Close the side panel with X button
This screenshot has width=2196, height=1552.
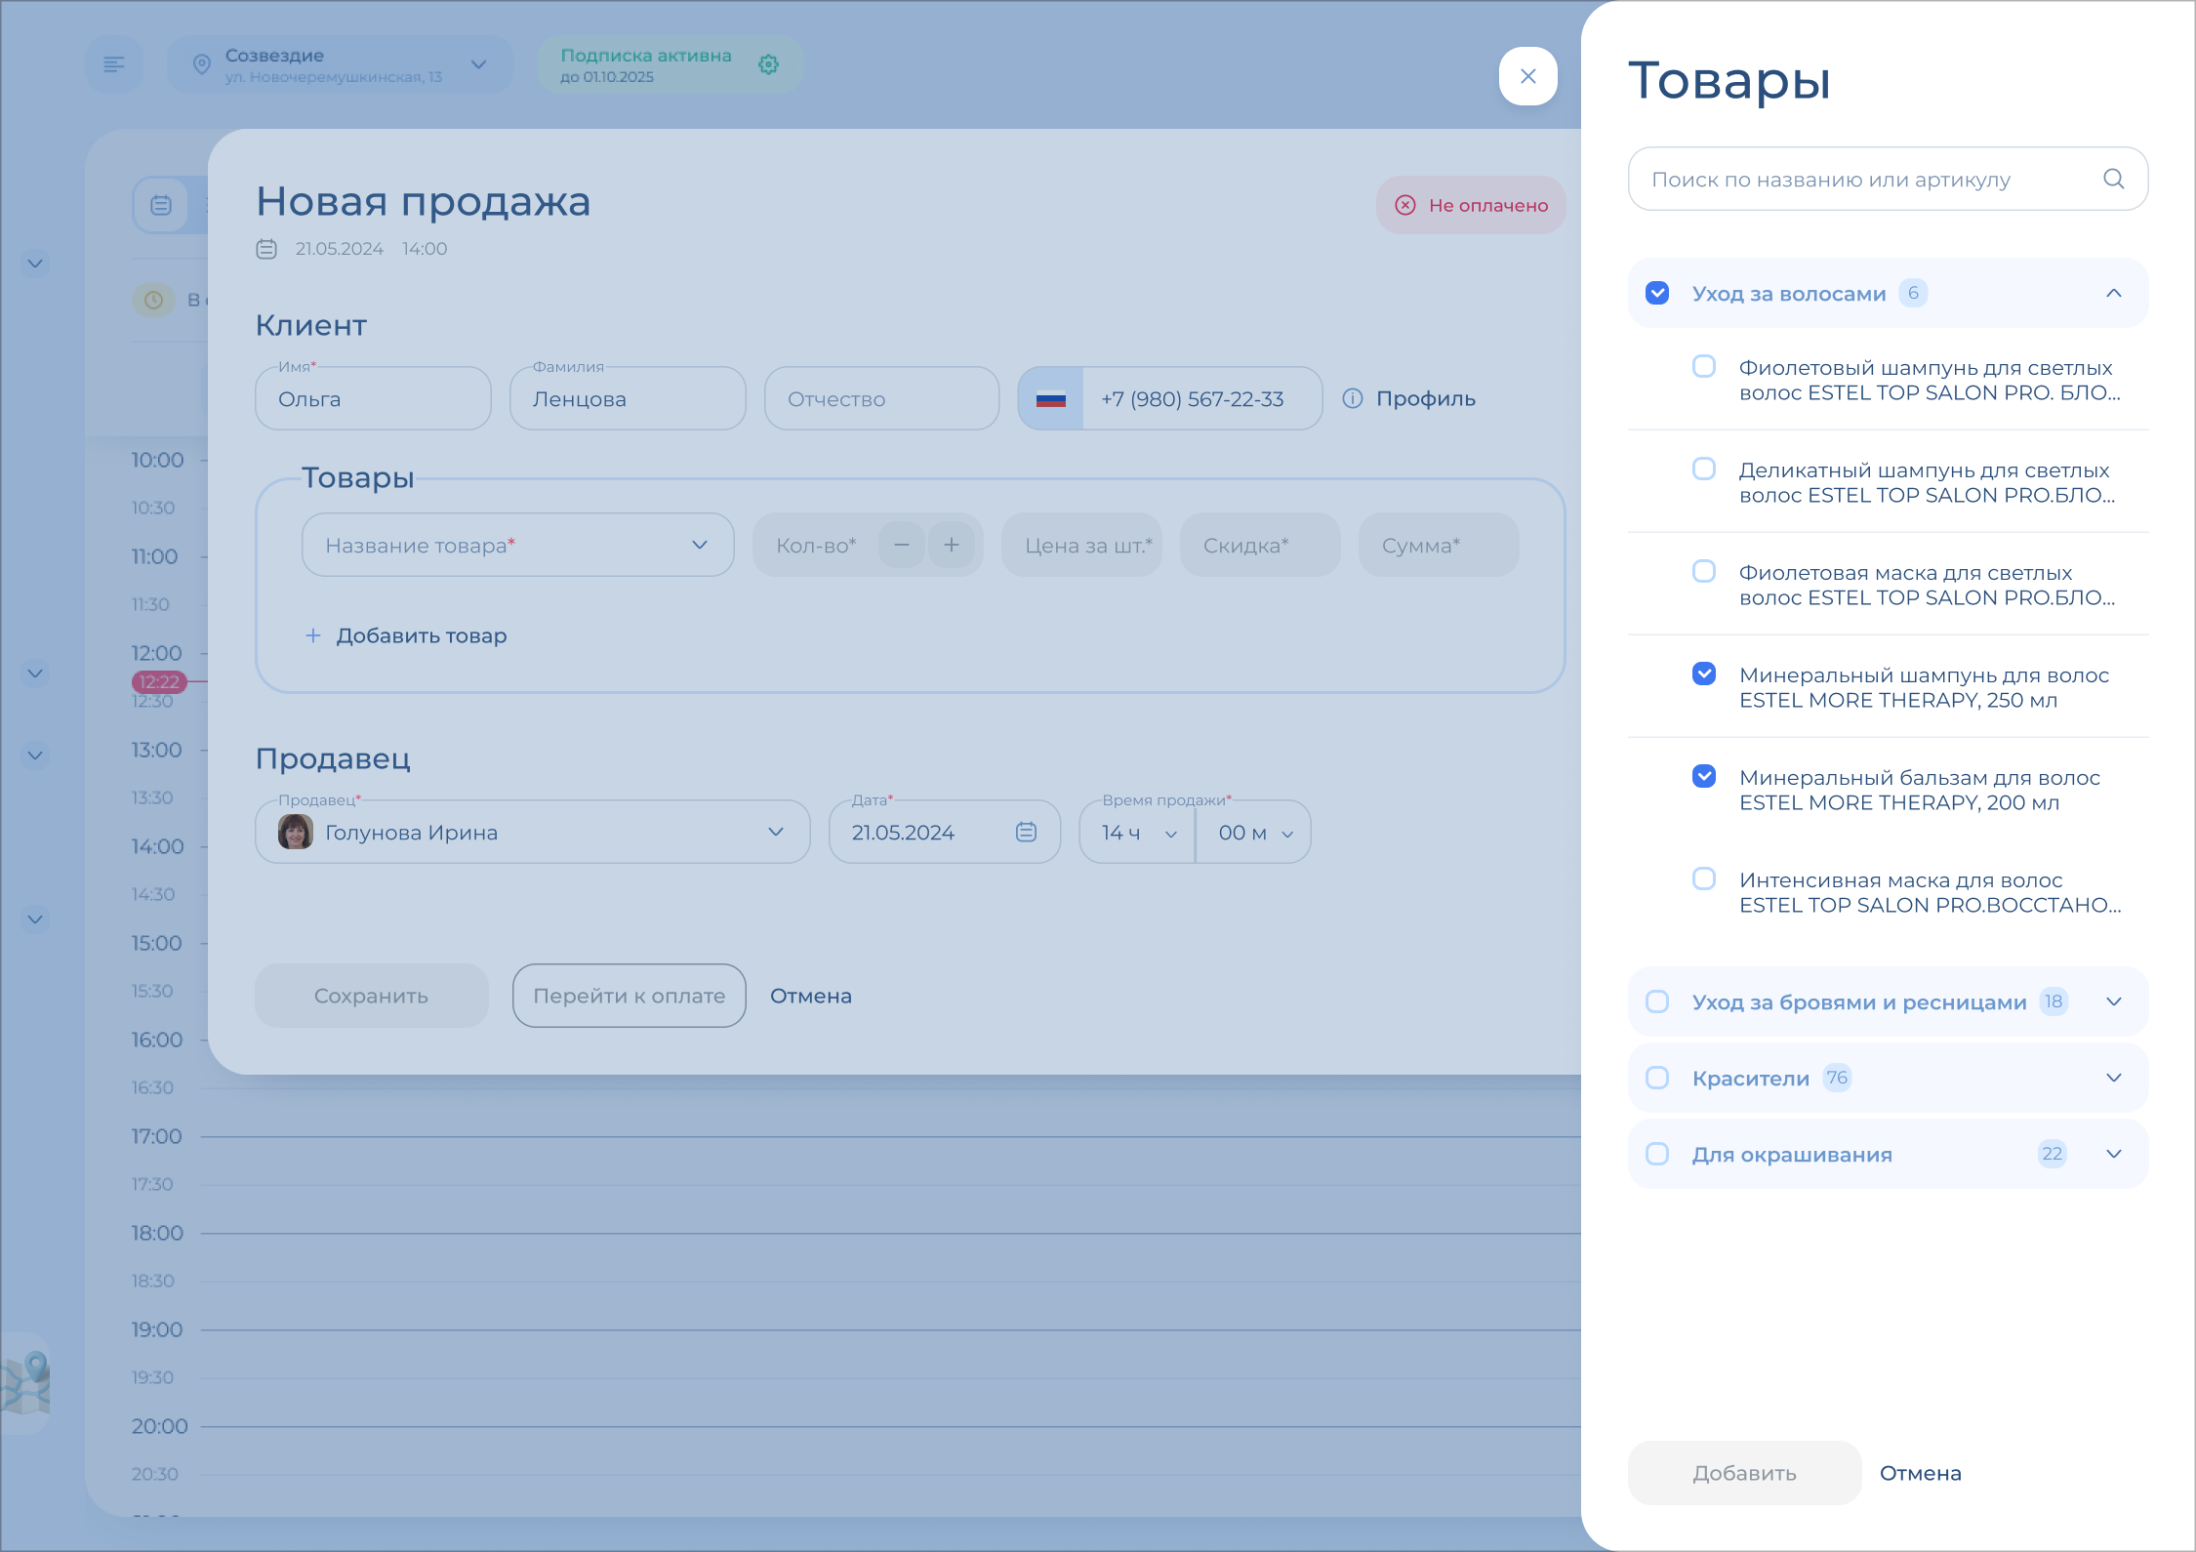pos(1527,76)
